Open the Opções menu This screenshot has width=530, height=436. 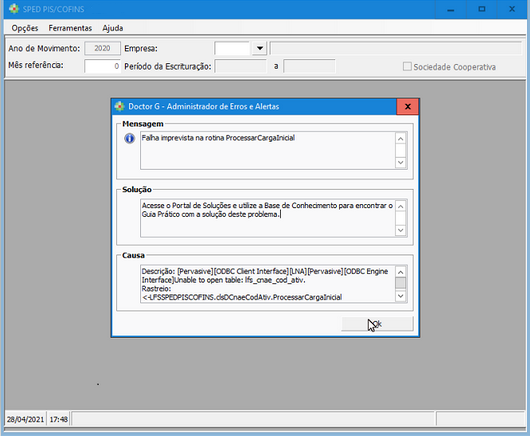[25, 28]
